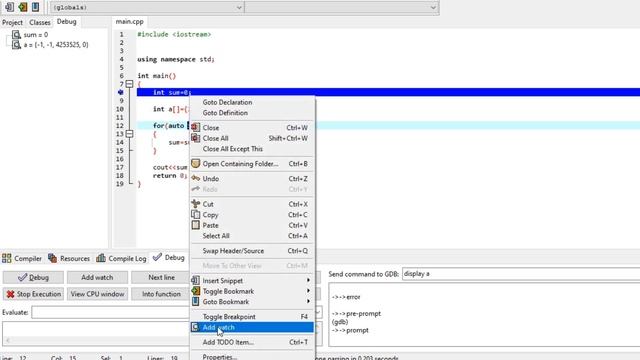Collapse the code fold at line 7
Viewport: 640px width, 360px height.
pos(129,84)
